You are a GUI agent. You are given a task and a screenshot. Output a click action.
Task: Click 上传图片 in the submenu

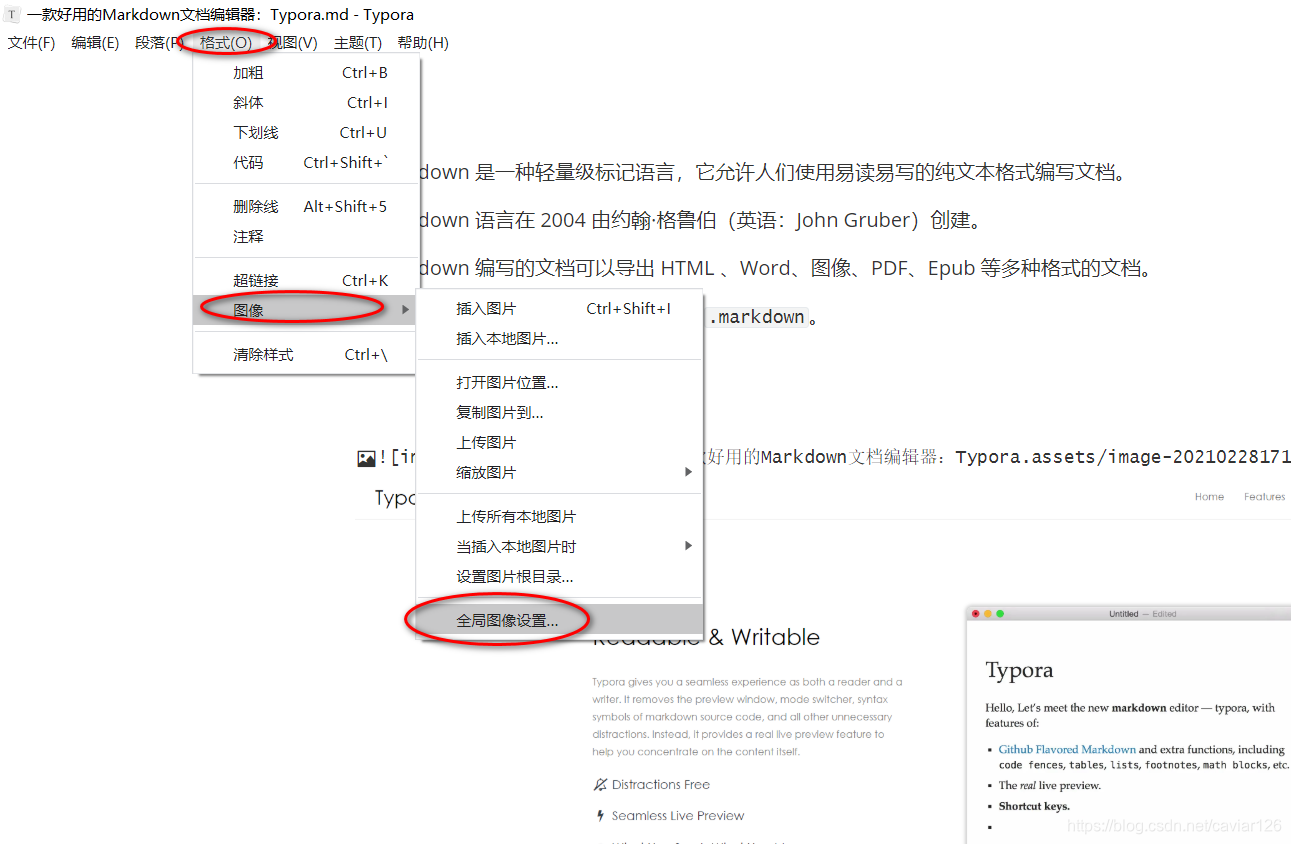(x=560, y=443)
